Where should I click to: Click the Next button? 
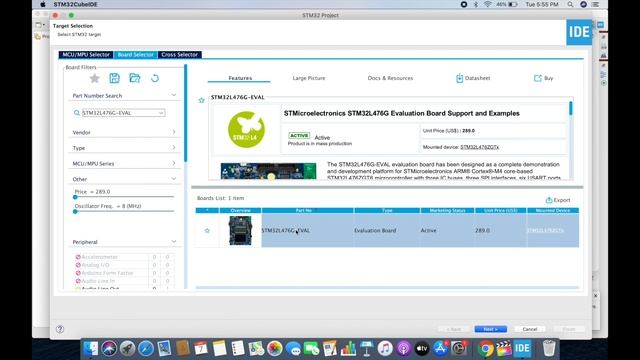[x=491, y=329]
